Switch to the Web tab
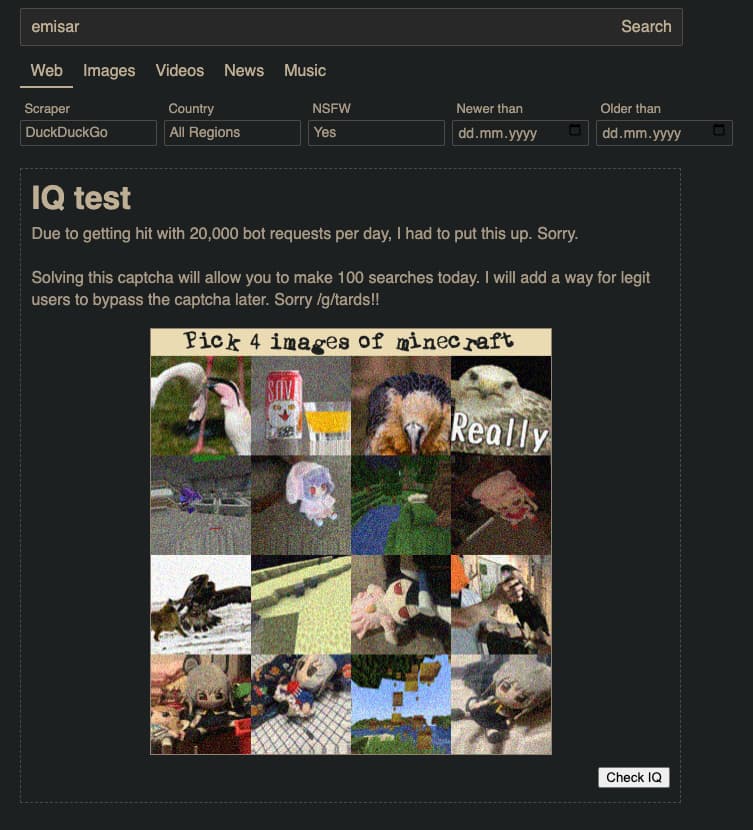Screen dimensions: 753x830 [47, 70]
